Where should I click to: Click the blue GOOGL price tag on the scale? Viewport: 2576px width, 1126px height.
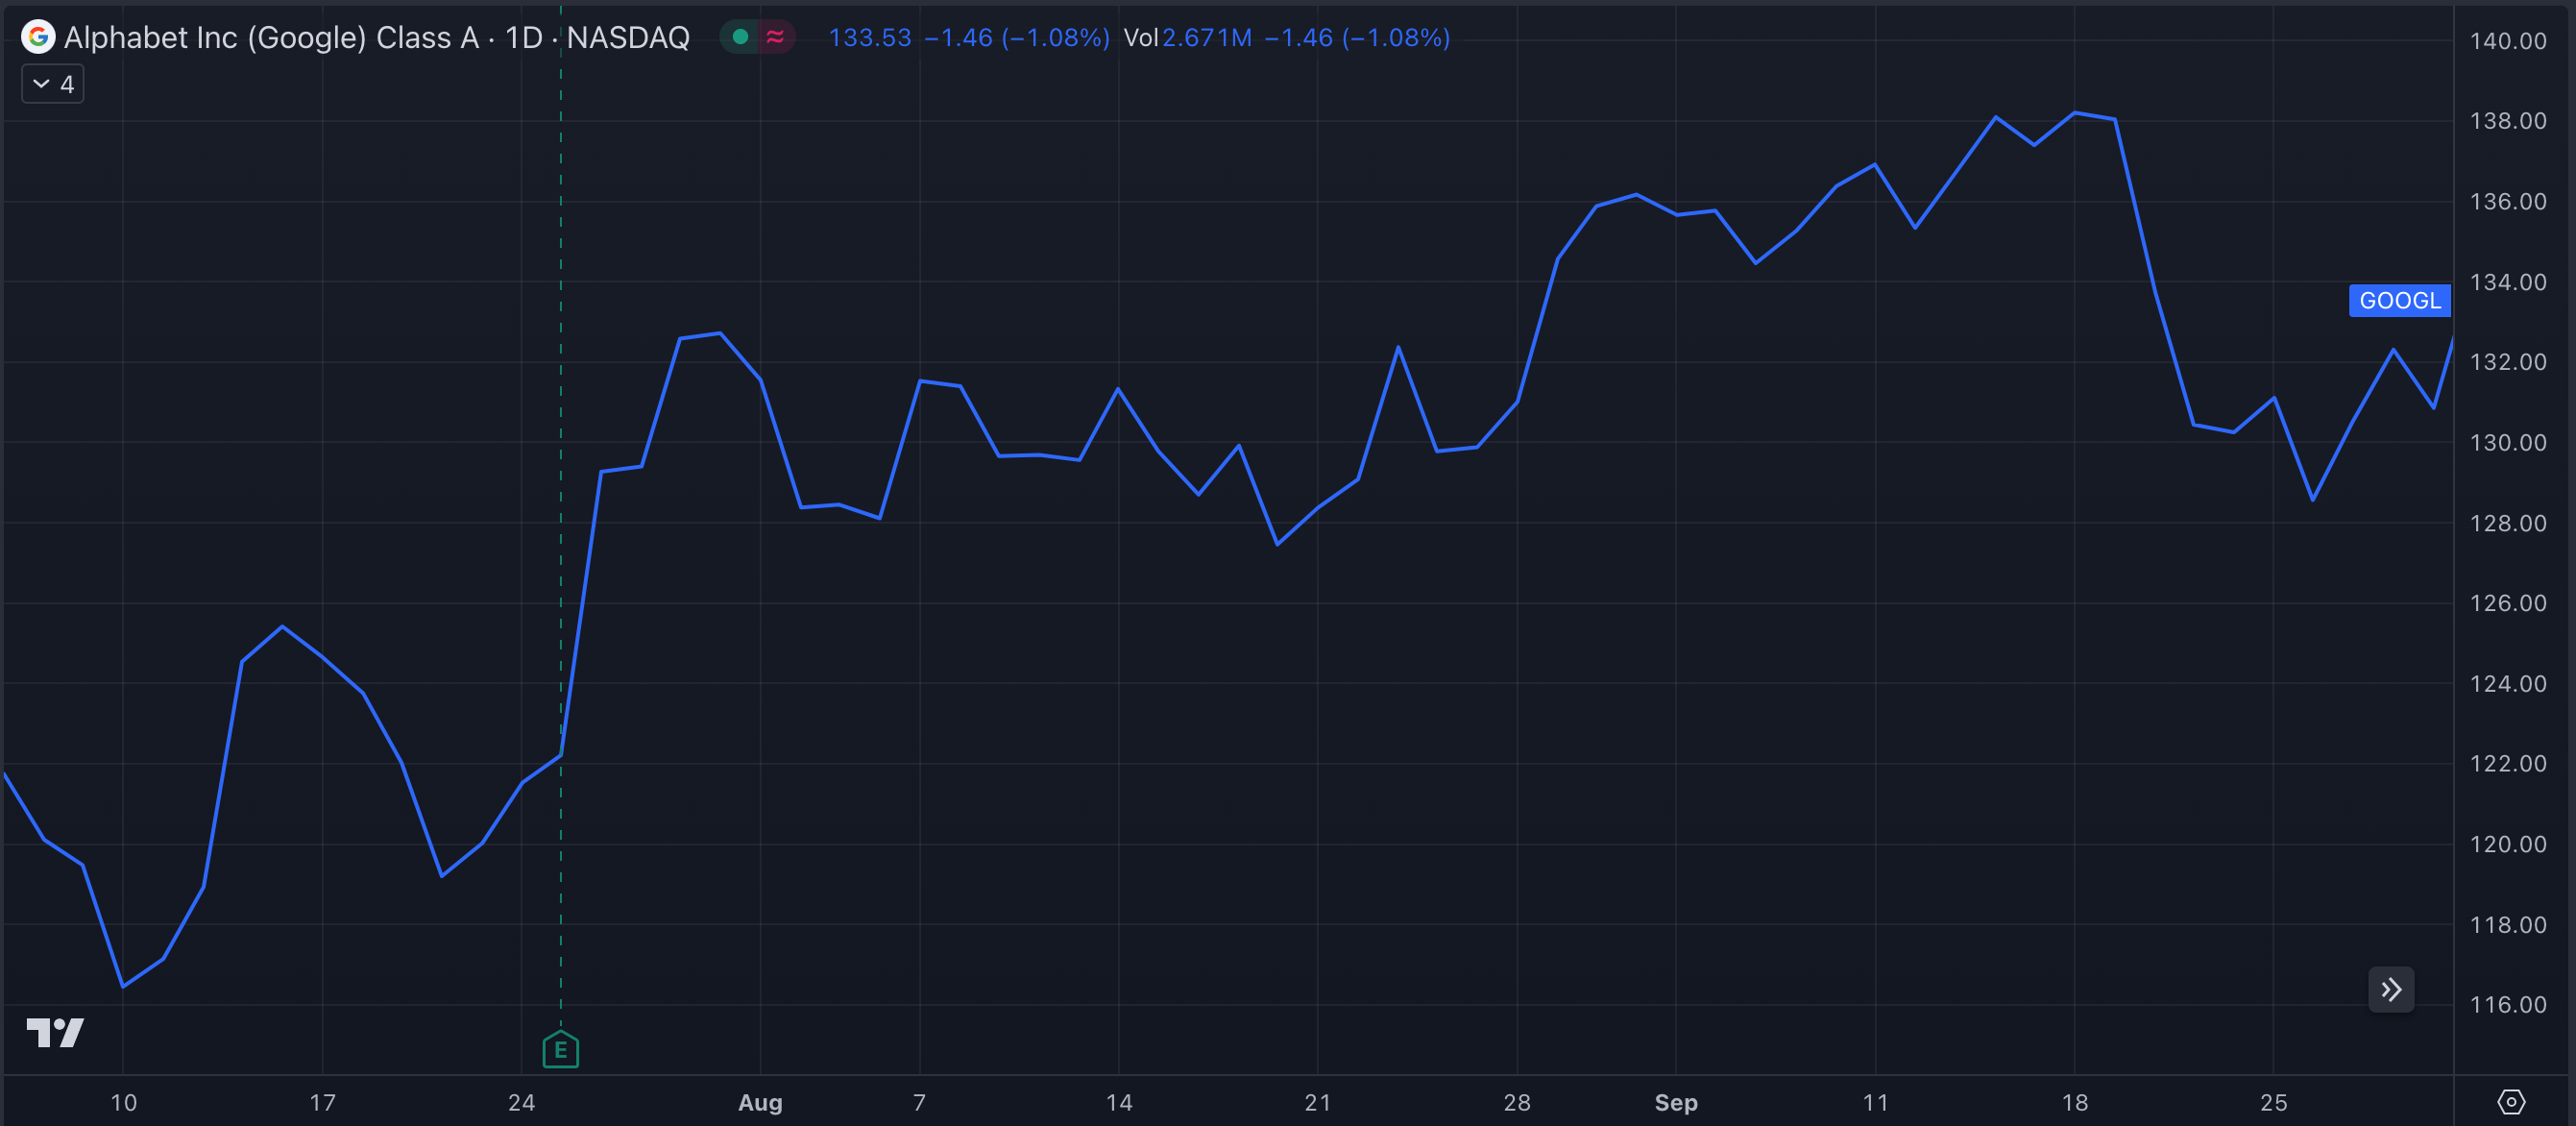[x=2399, y=300]
